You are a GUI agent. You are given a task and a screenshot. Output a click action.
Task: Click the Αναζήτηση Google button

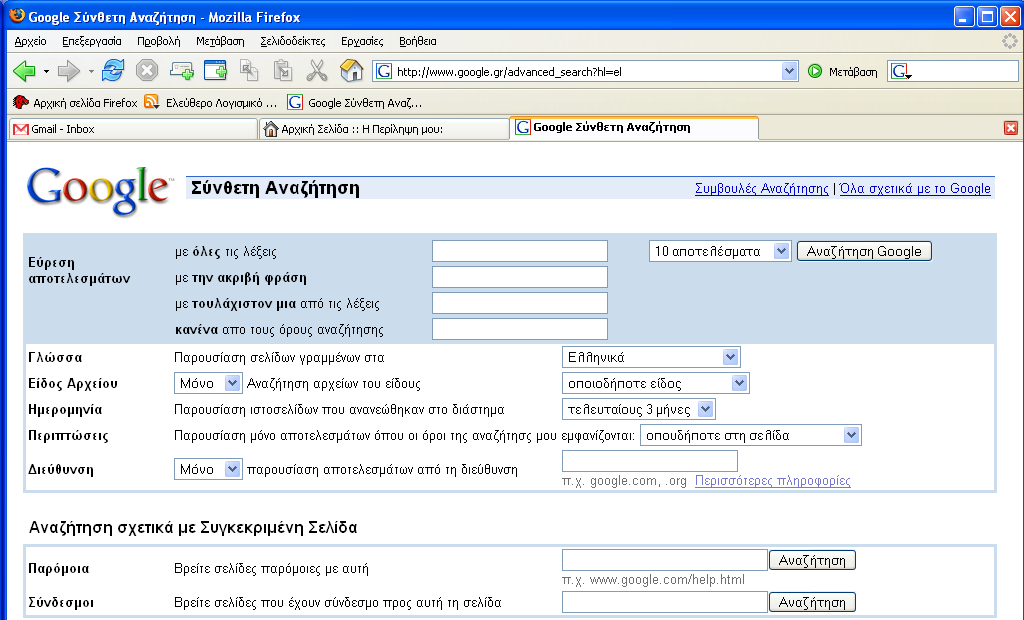pos(864,252)
